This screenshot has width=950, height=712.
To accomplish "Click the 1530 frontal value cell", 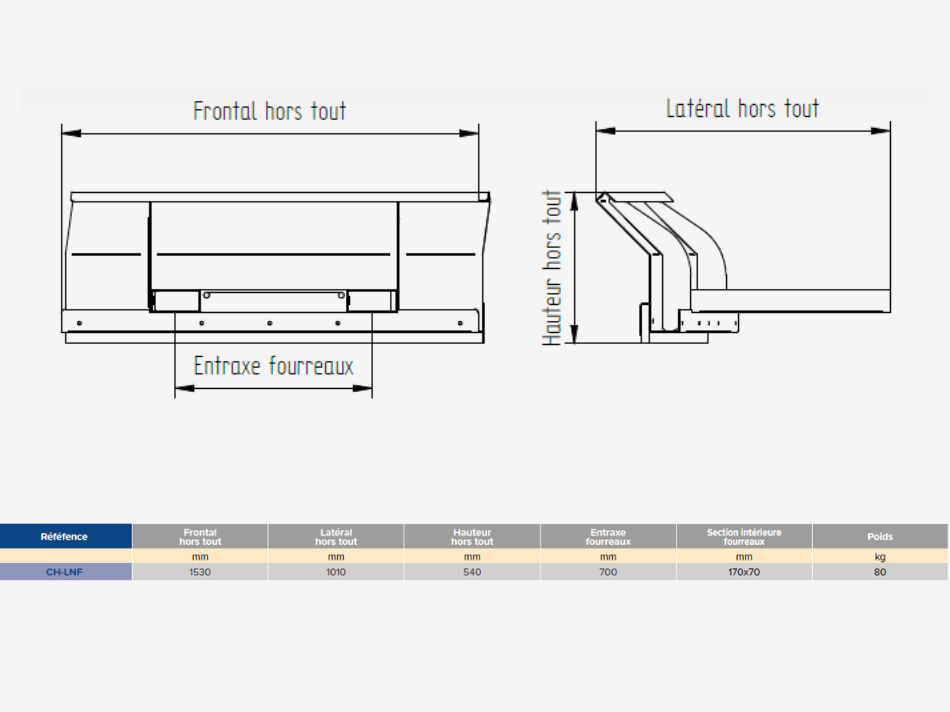I will (x=200, y=572).
